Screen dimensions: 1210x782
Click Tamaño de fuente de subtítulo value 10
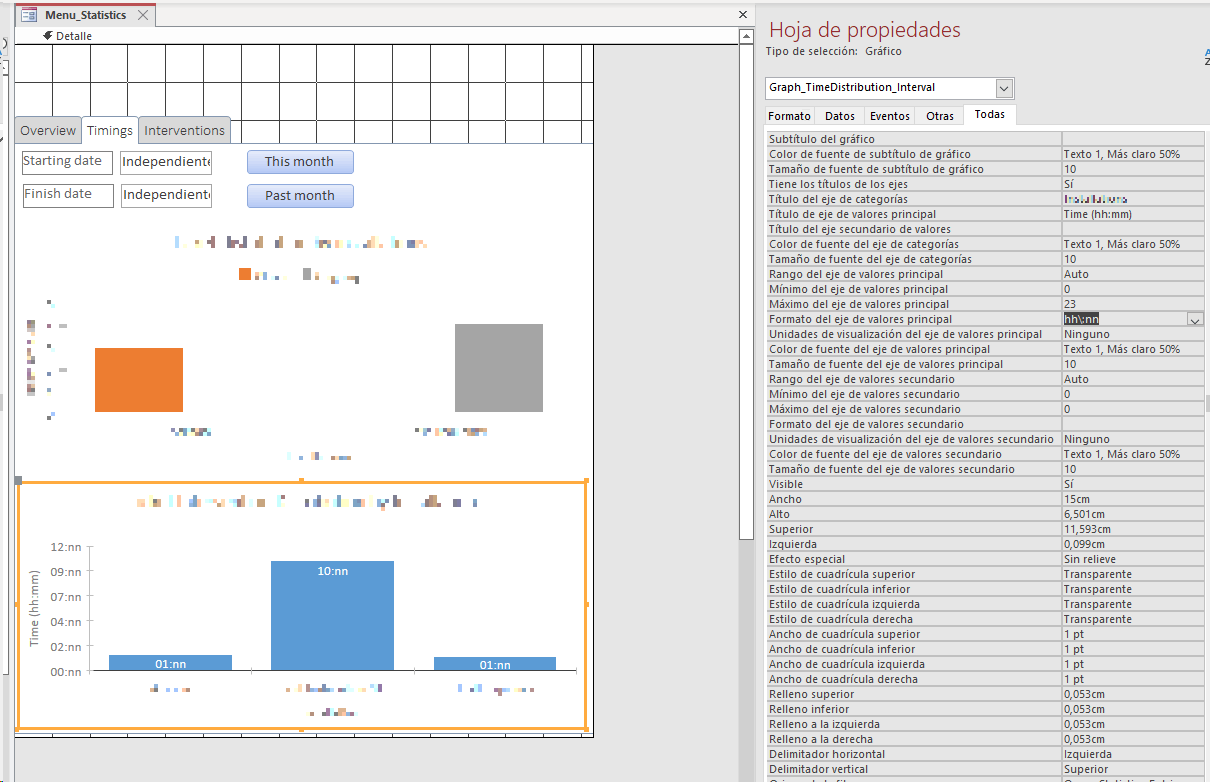tap(1133, 169)
